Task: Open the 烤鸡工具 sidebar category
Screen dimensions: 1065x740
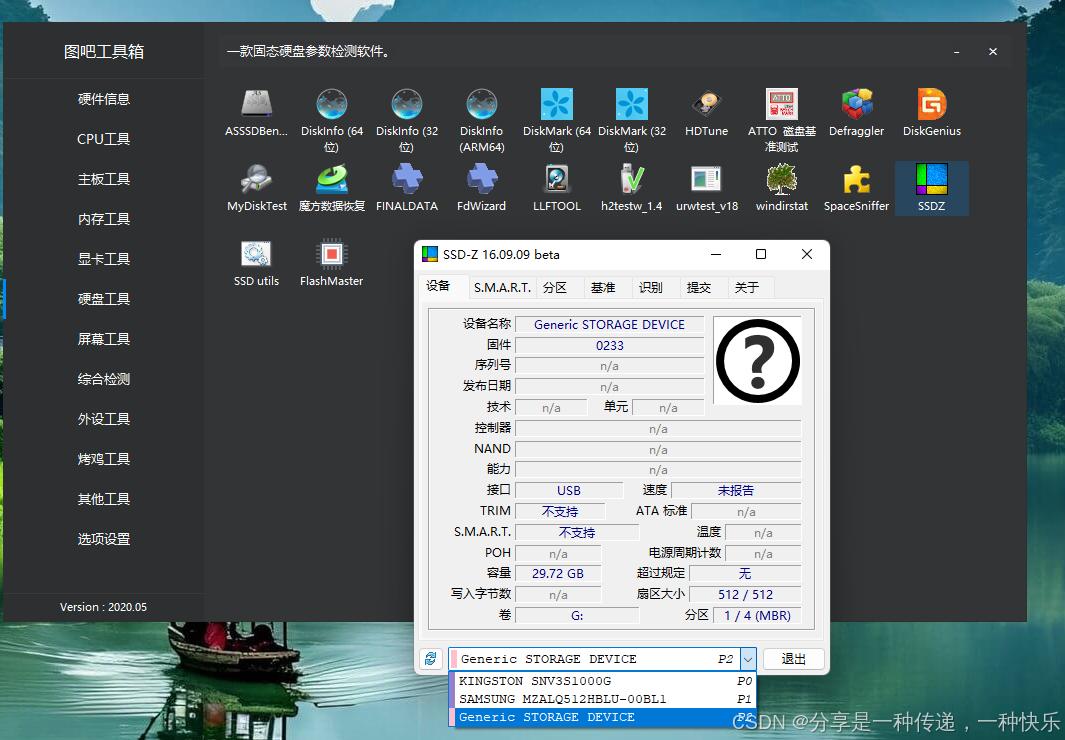Action: point(103,460)
